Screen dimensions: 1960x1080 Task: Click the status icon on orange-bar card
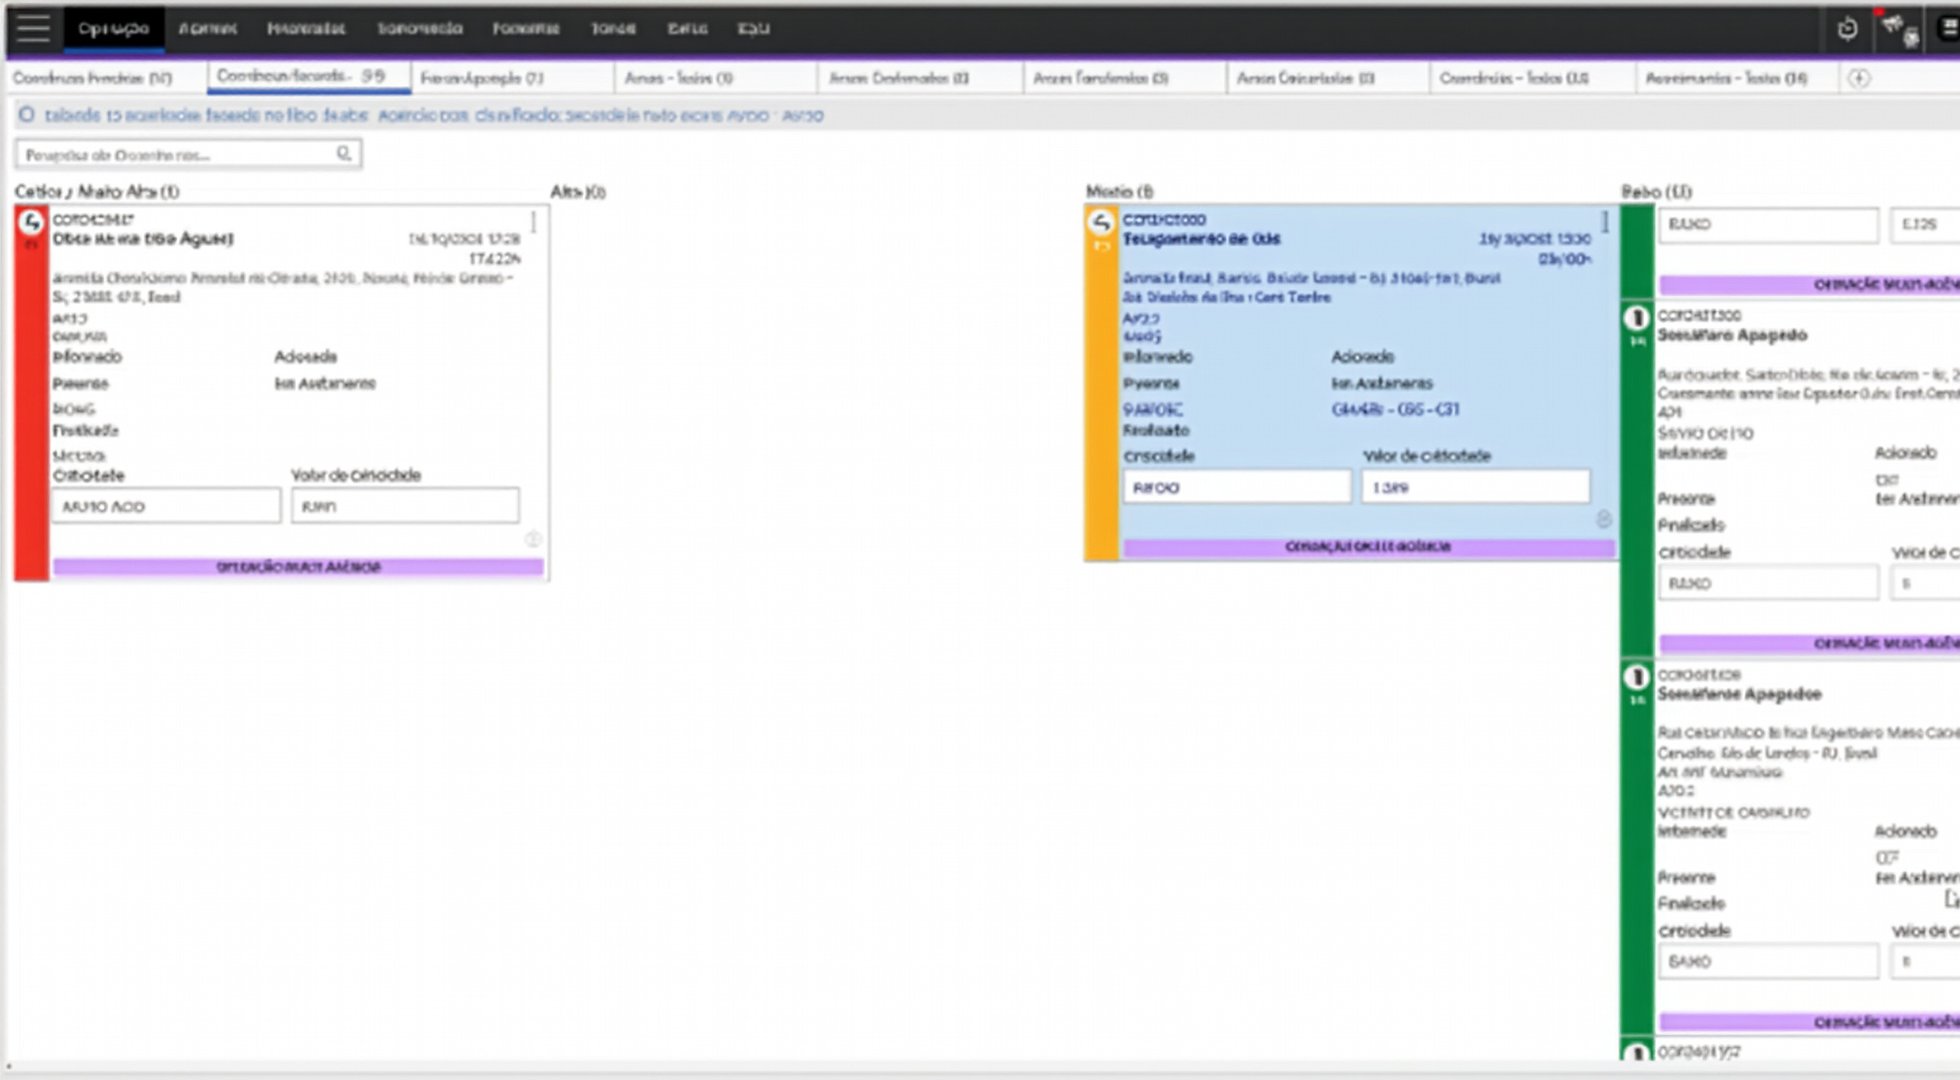(x=1101, y=222)
